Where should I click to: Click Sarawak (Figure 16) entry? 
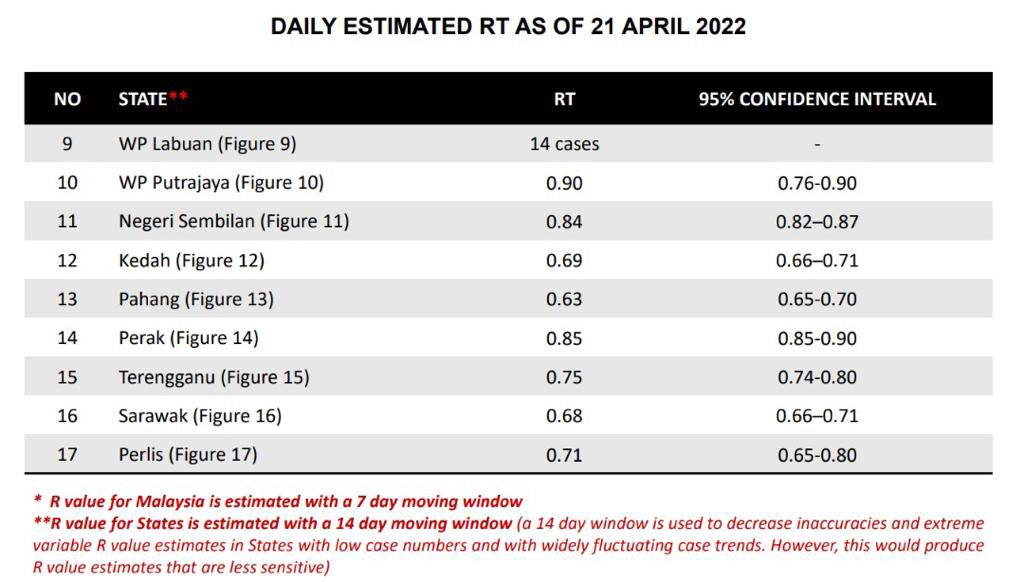point(200,416)
